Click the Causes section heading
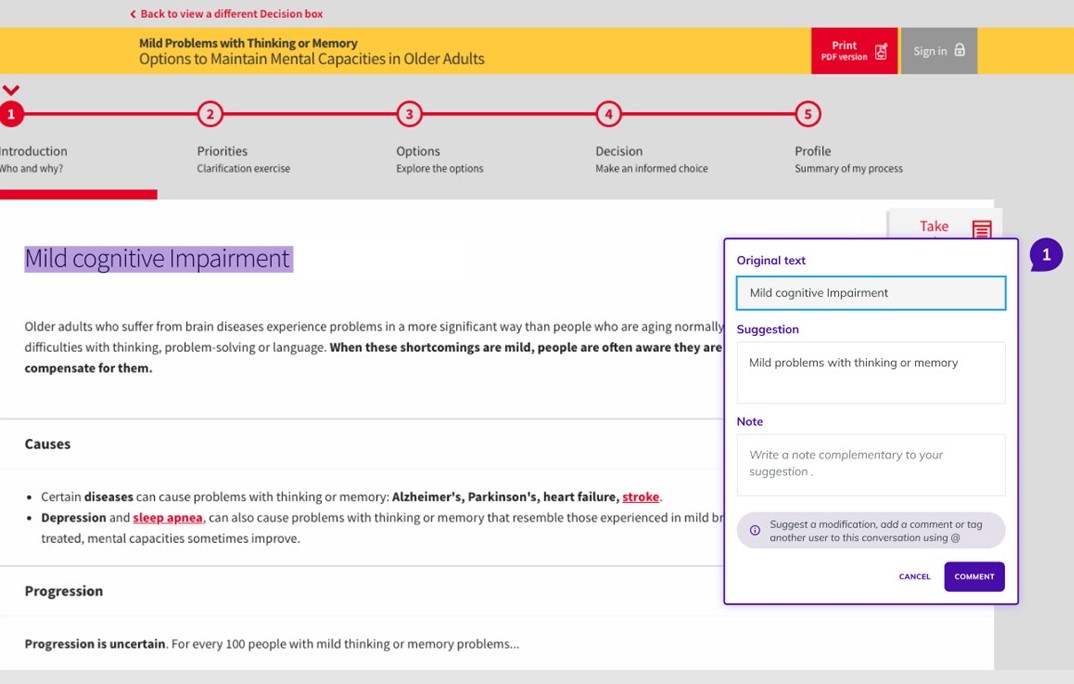 click(47, 444)
